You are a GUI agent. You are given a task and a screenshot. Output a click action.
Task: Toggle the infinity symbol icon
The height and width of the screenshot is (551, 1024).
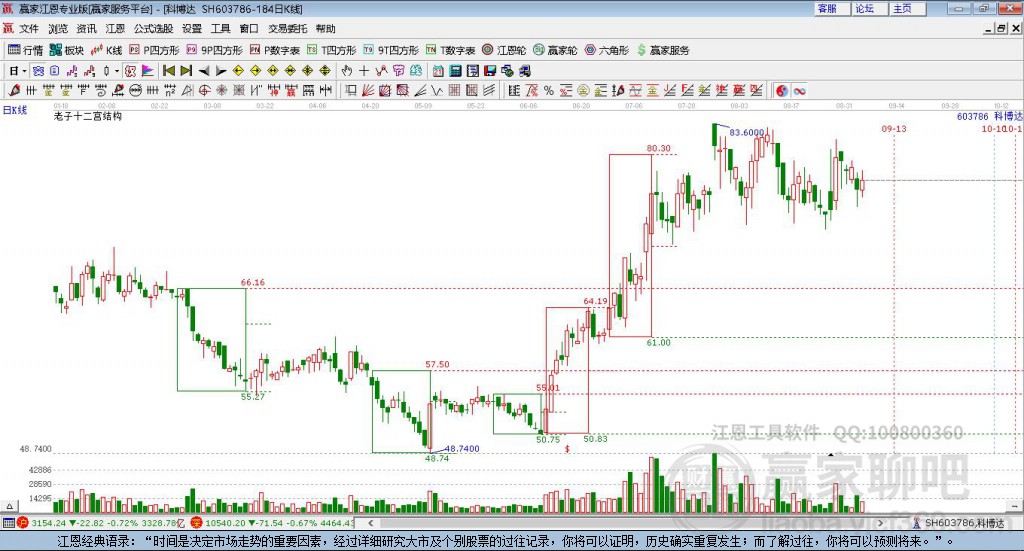click(x=799, y=91)
